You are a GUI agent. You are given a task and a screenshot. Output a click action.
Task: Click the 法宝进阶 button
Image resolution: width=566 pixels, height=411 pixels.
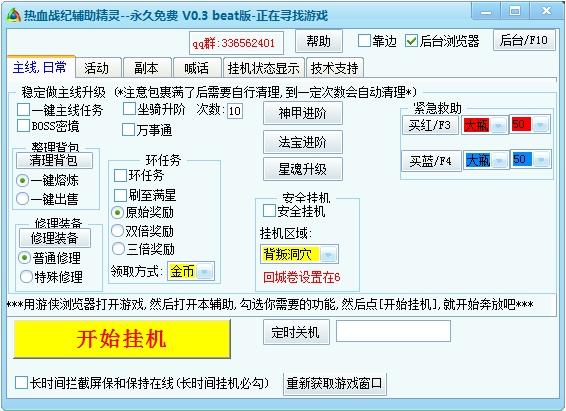[302, 142]
